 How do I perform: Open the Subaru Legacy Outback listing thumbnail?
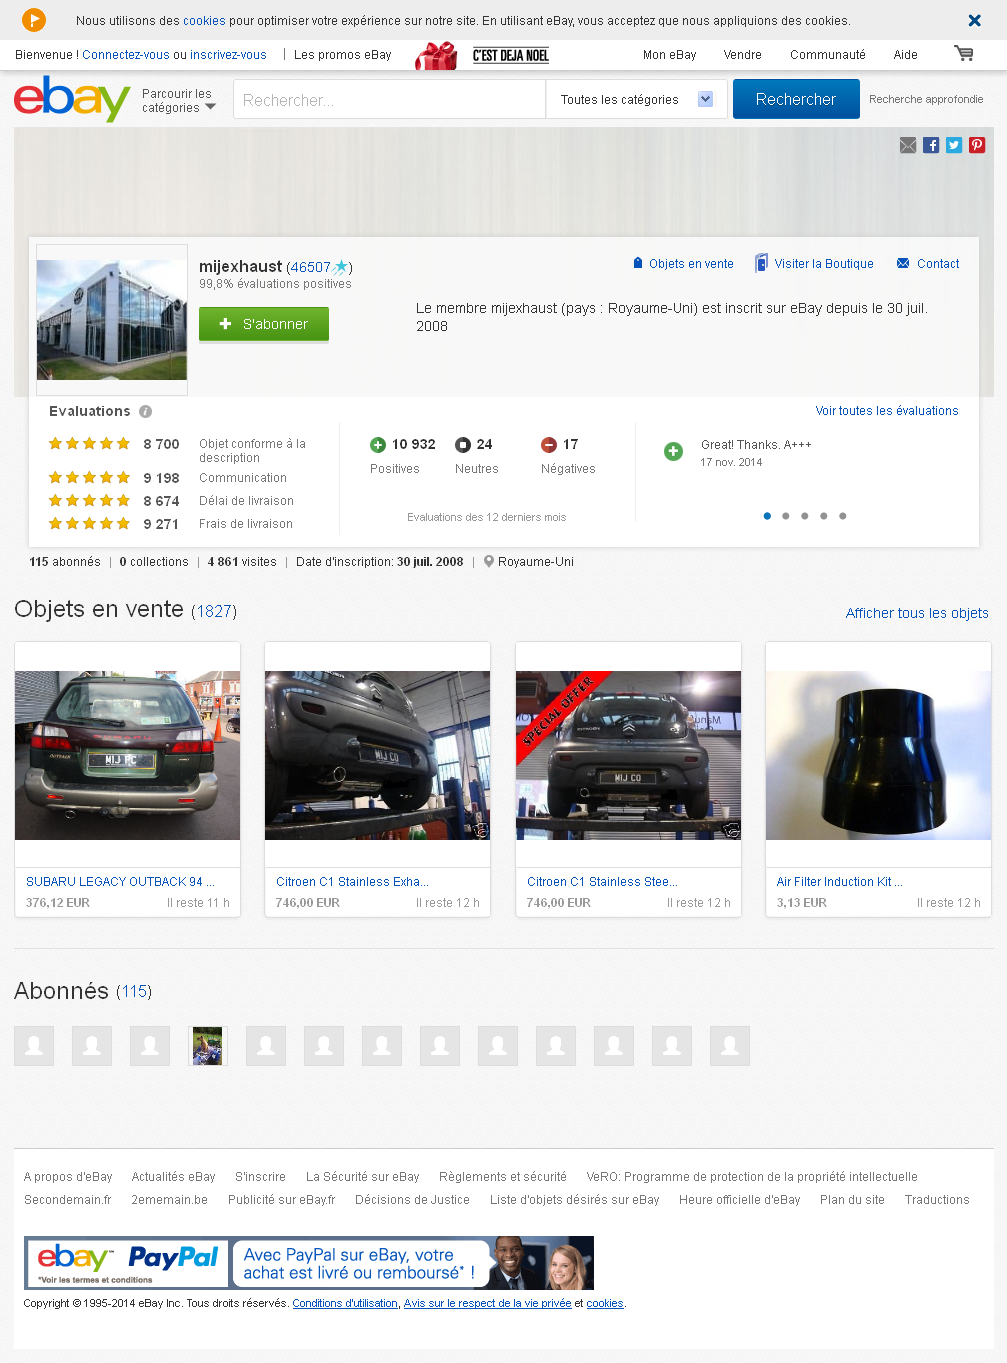coord(128,755)
